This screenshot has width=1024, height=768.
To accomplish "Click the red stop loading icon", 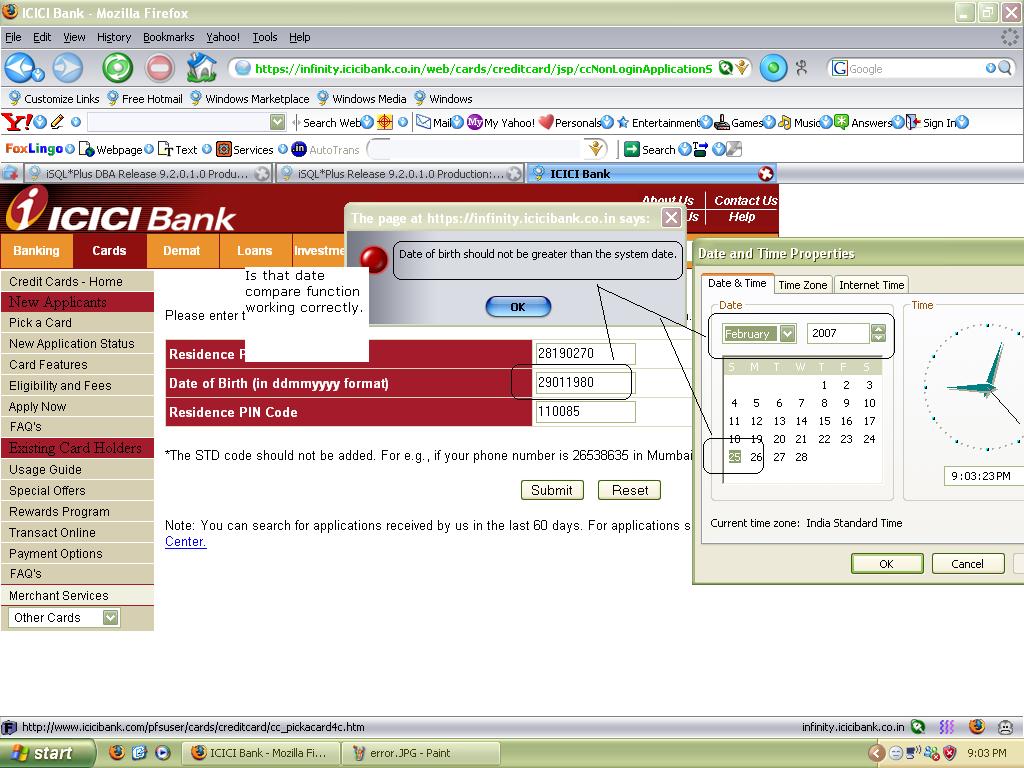I will [159, 68].
